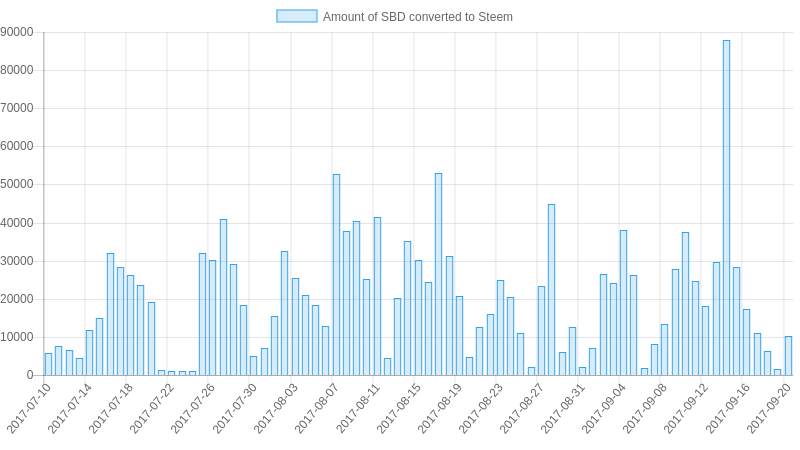
Task: Click the x-axis label 2017-09-04
Action: (604, 409)
